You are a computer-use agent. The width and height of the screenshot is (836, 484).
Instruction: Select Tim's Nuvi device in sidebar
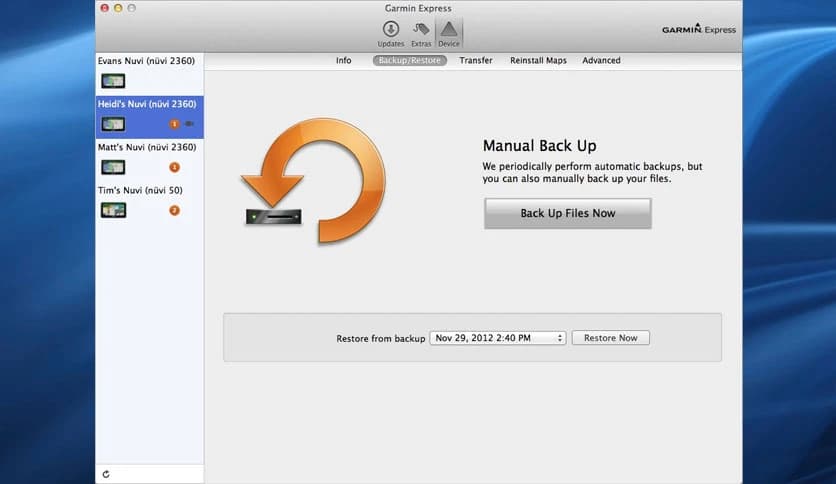(149, 204)
